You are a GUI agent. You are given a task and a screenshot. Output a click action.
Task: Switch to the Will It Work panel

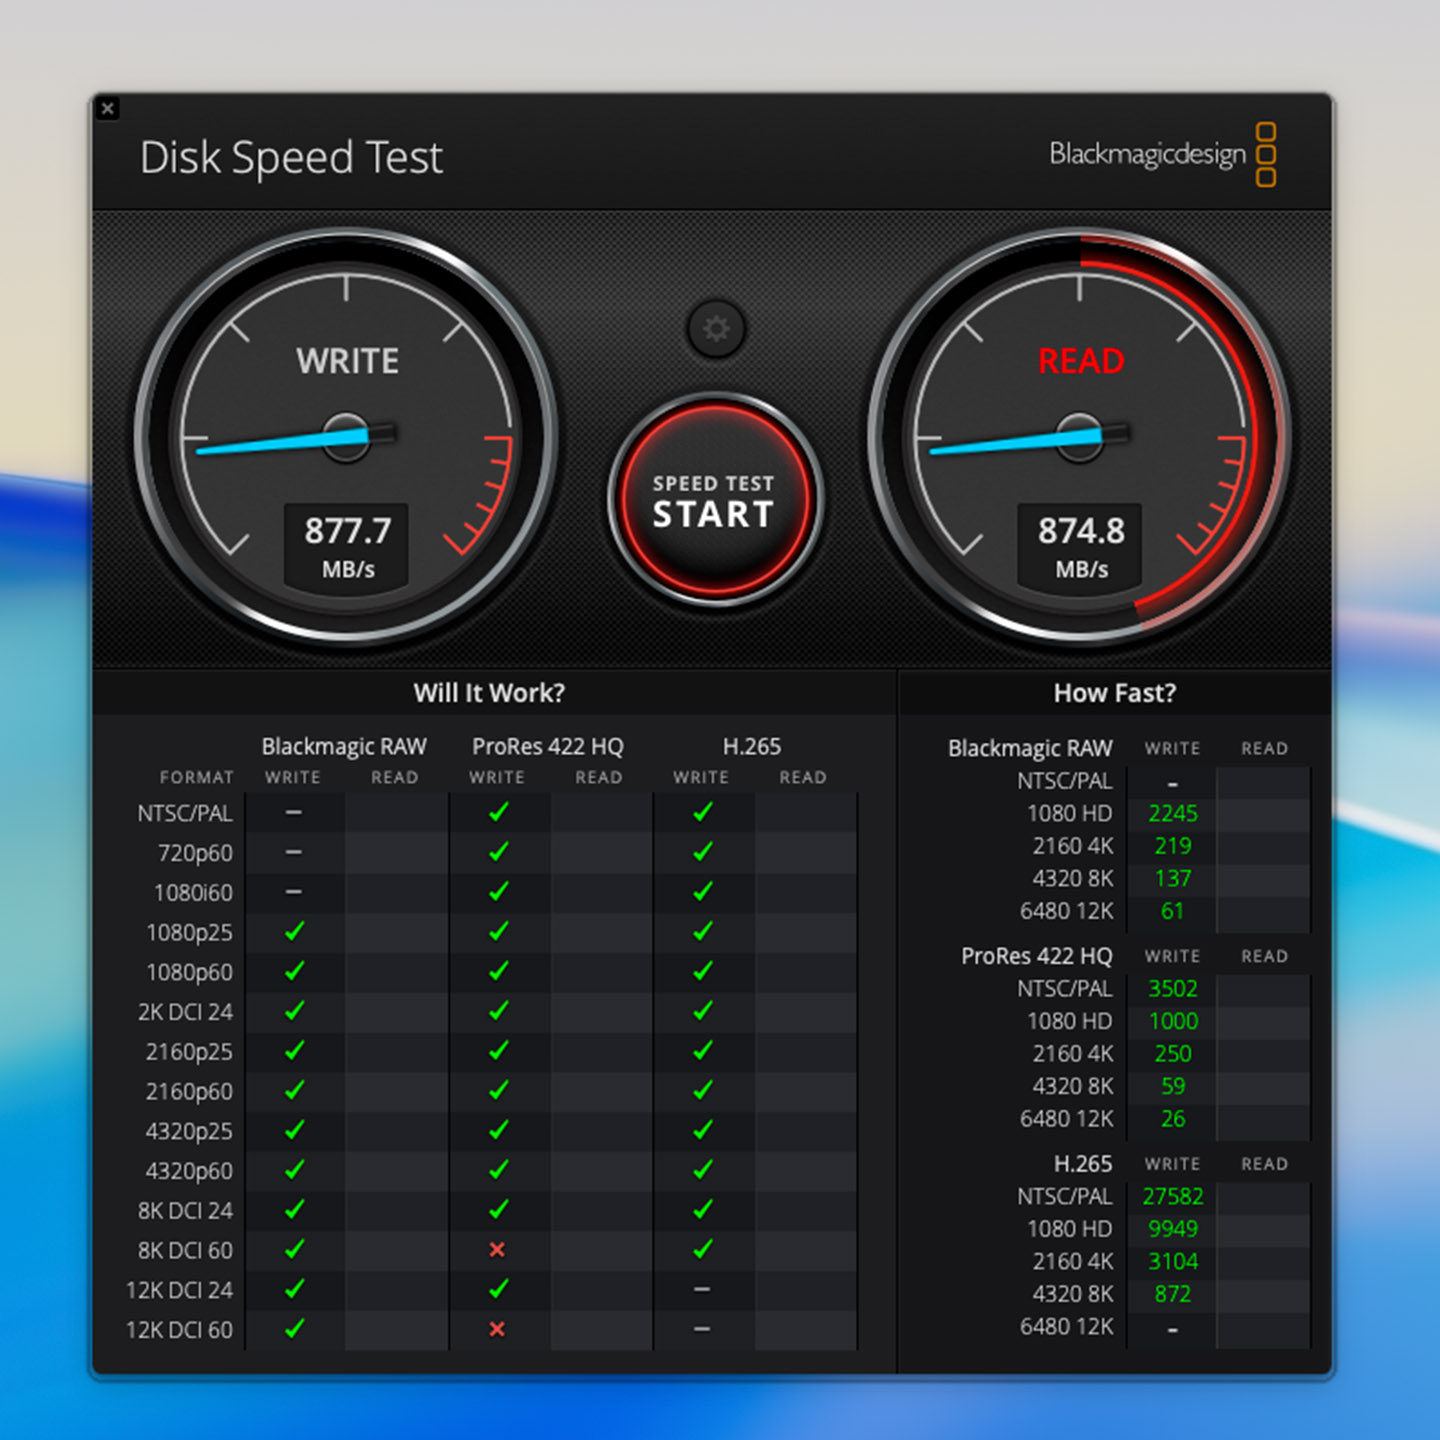point(490,692)
